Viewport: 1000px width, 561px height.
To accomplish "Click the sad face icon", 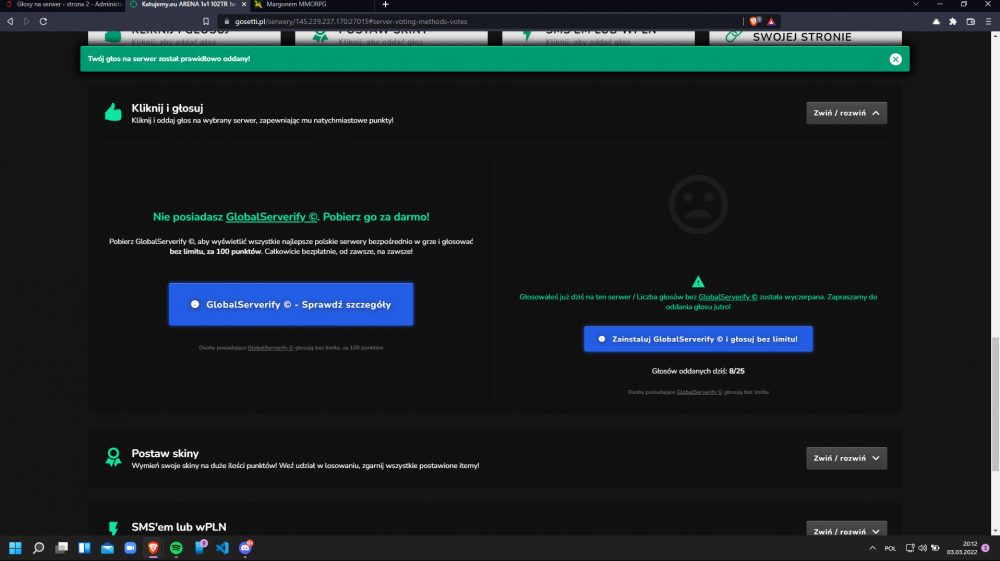I will (698, 204).
